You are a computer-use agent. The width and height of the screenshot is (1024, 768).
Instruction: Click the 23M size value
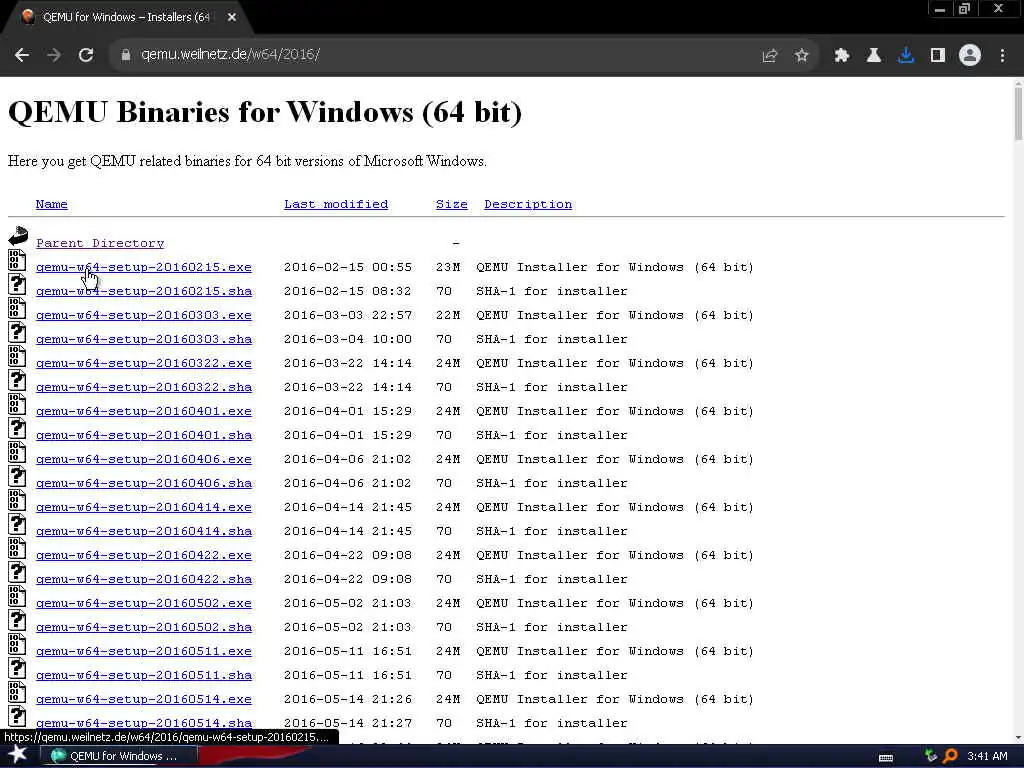point(448,267)
